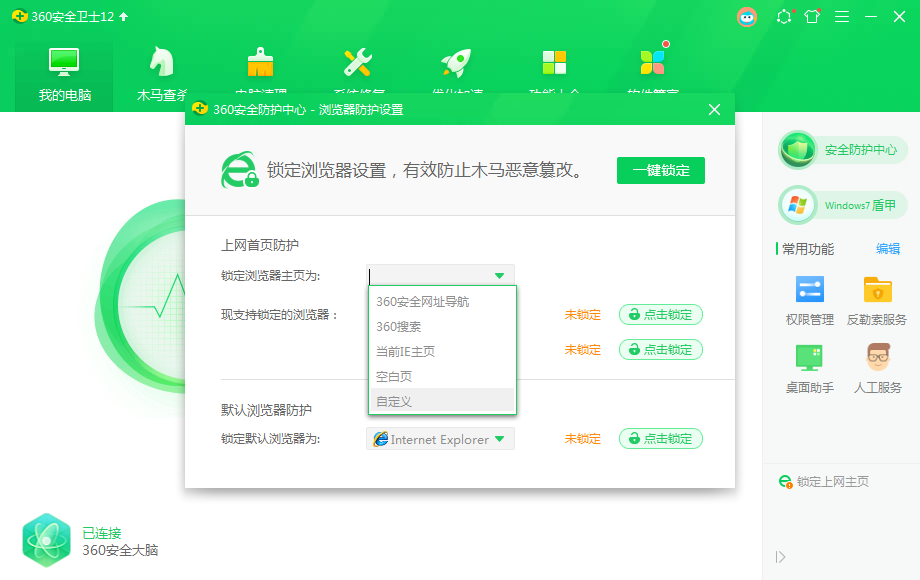
Task: Open the 锁定浏览器主页为 dropdown arrow
Action: click(x=499, y=275)
